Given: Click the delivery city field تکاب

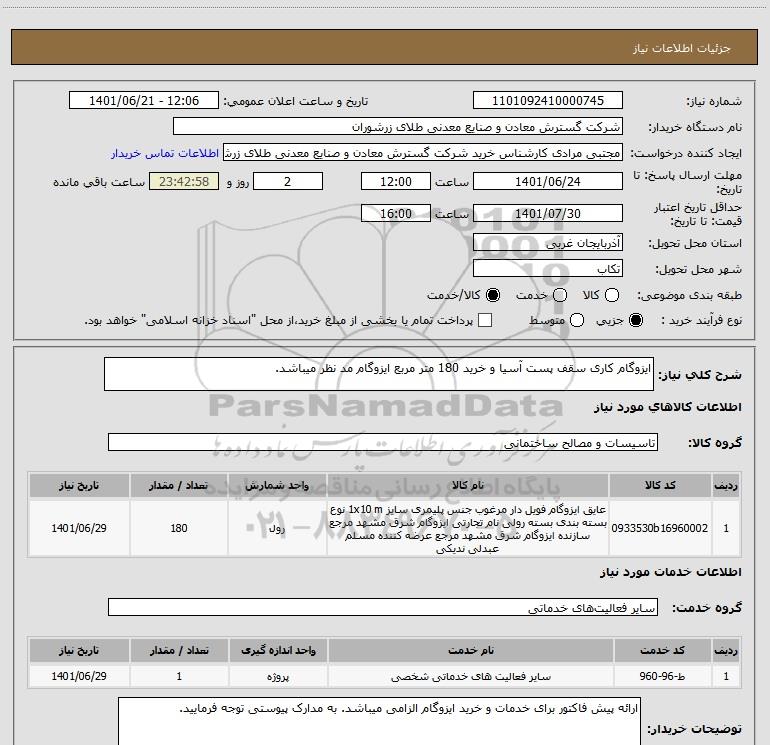Looking at the screenshot, I should 548,269.
